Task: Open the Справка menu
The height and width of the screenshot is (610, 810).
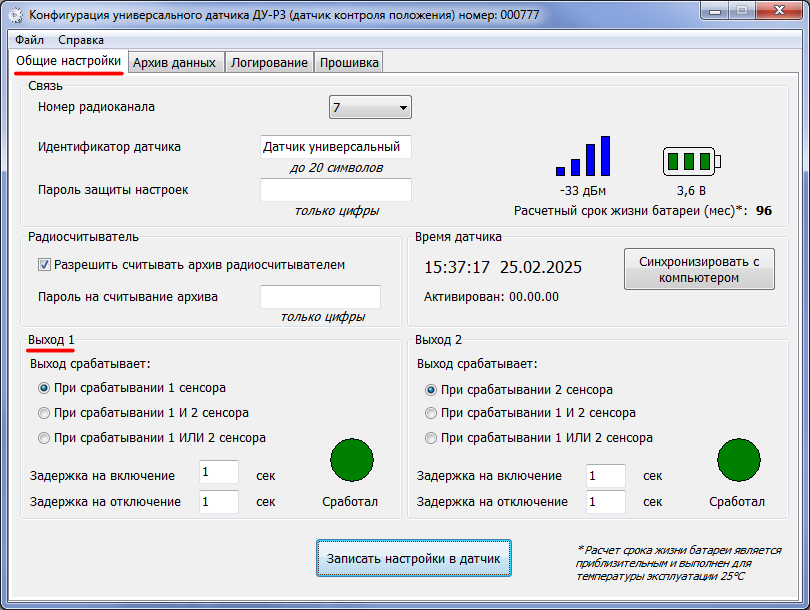Action: 81,40
